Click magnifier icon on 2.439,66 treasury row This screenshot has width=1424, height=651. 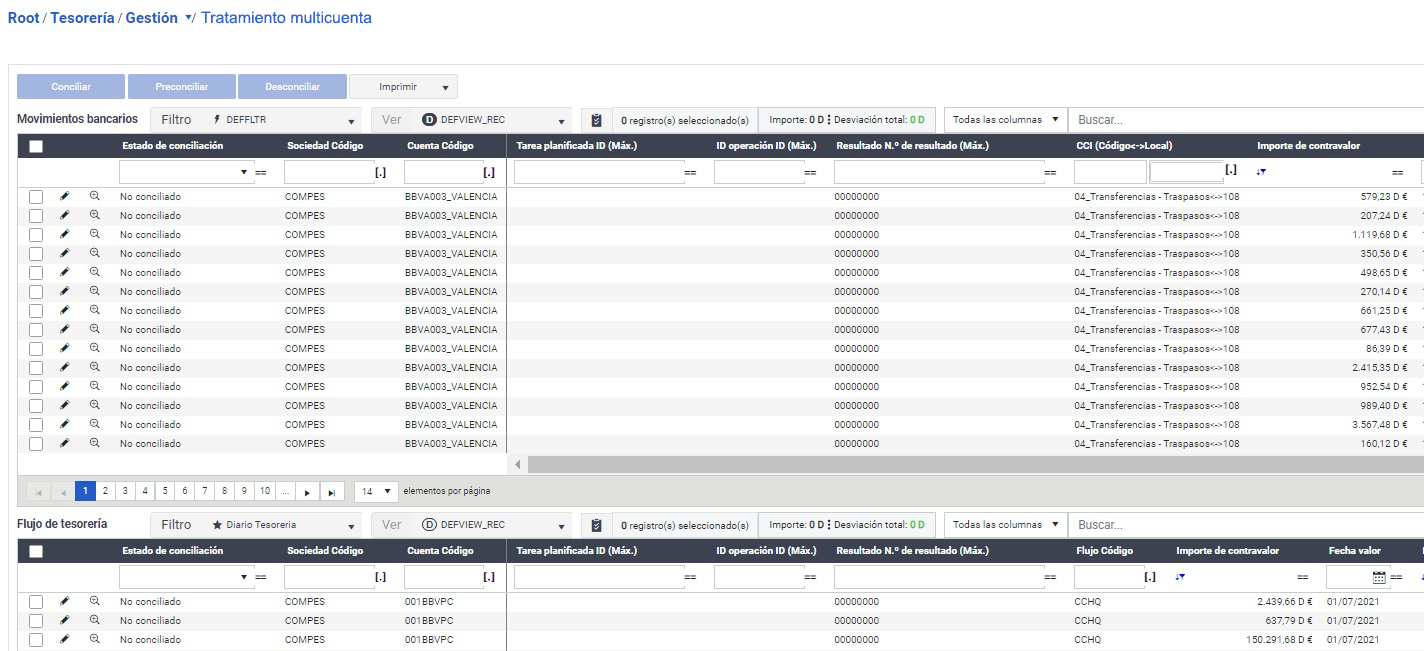pos(95,601)
